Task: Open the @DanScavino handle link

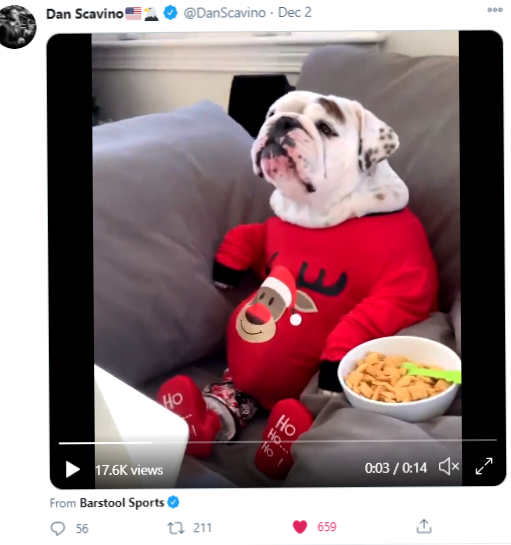Action: 225,13
